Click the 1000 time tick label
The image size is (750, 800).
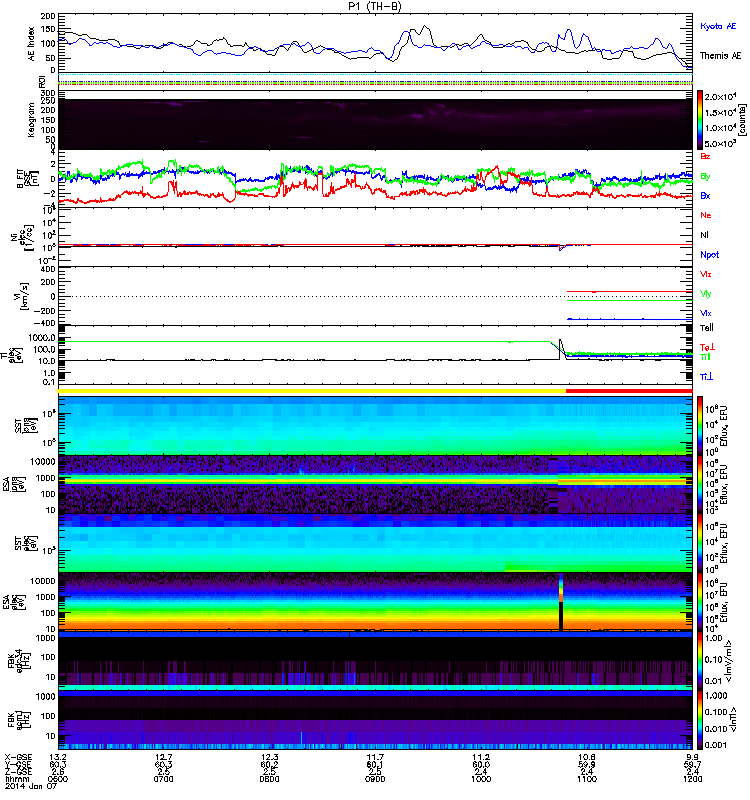pos(481,779)
